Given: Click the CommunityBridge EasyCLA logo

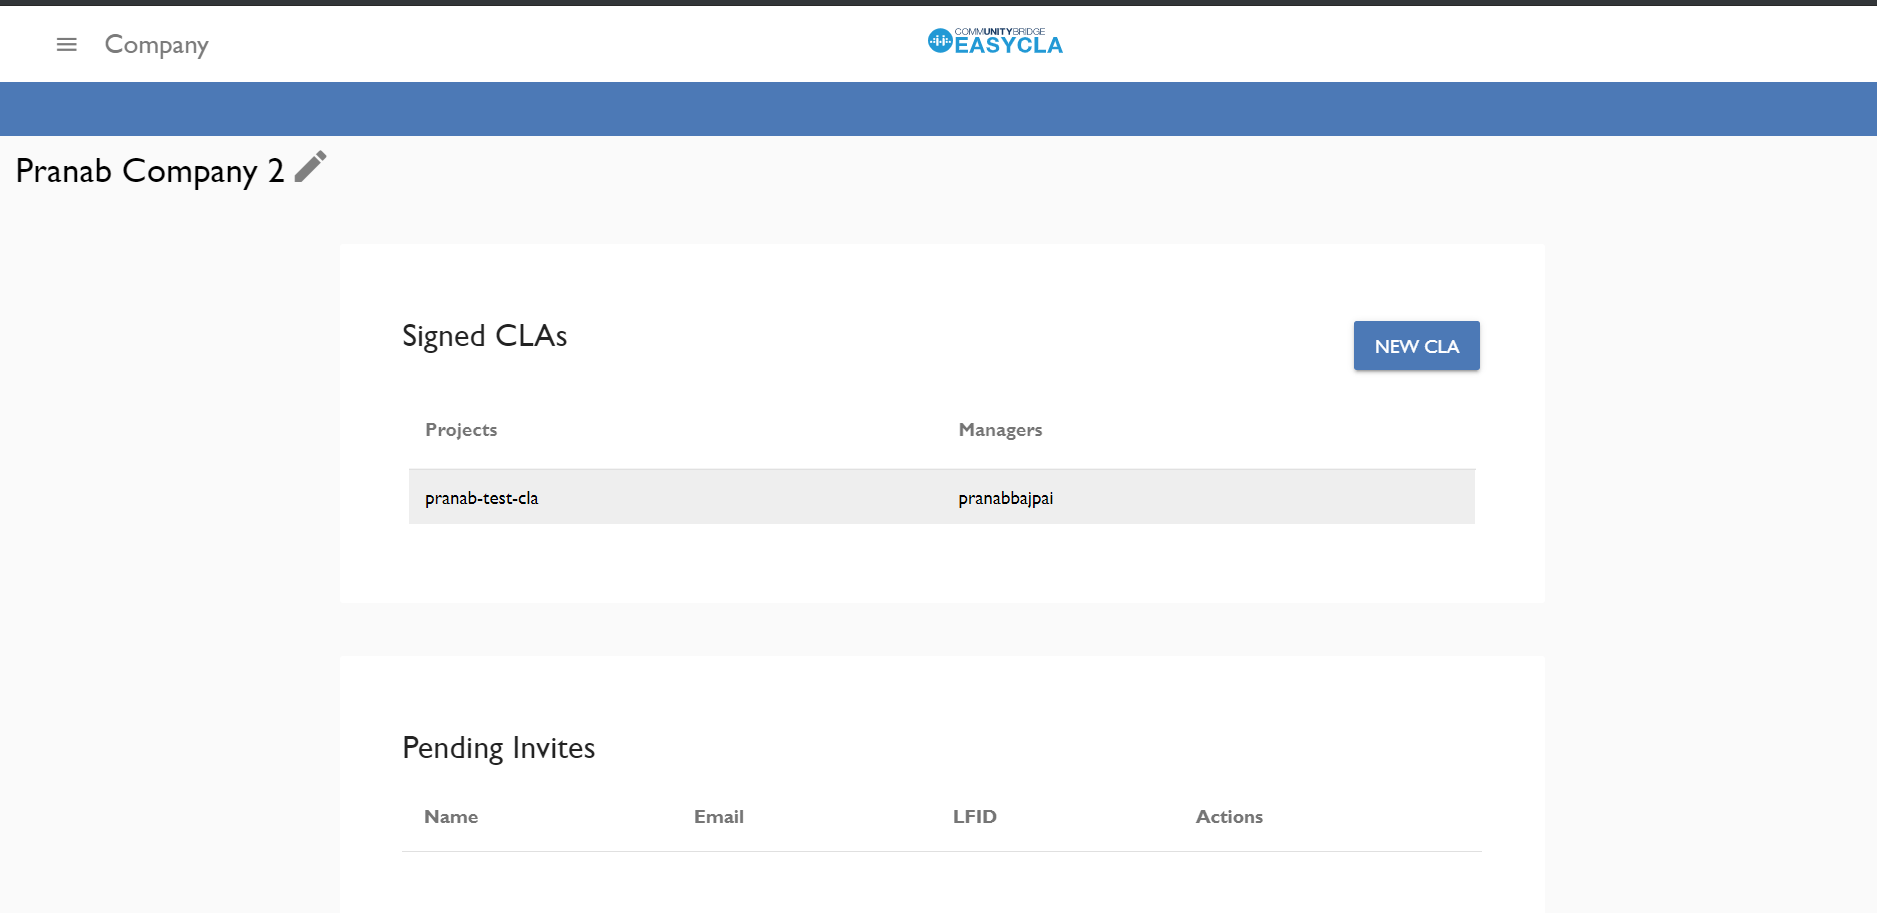Looking at the screenshot, I should 995,41.
